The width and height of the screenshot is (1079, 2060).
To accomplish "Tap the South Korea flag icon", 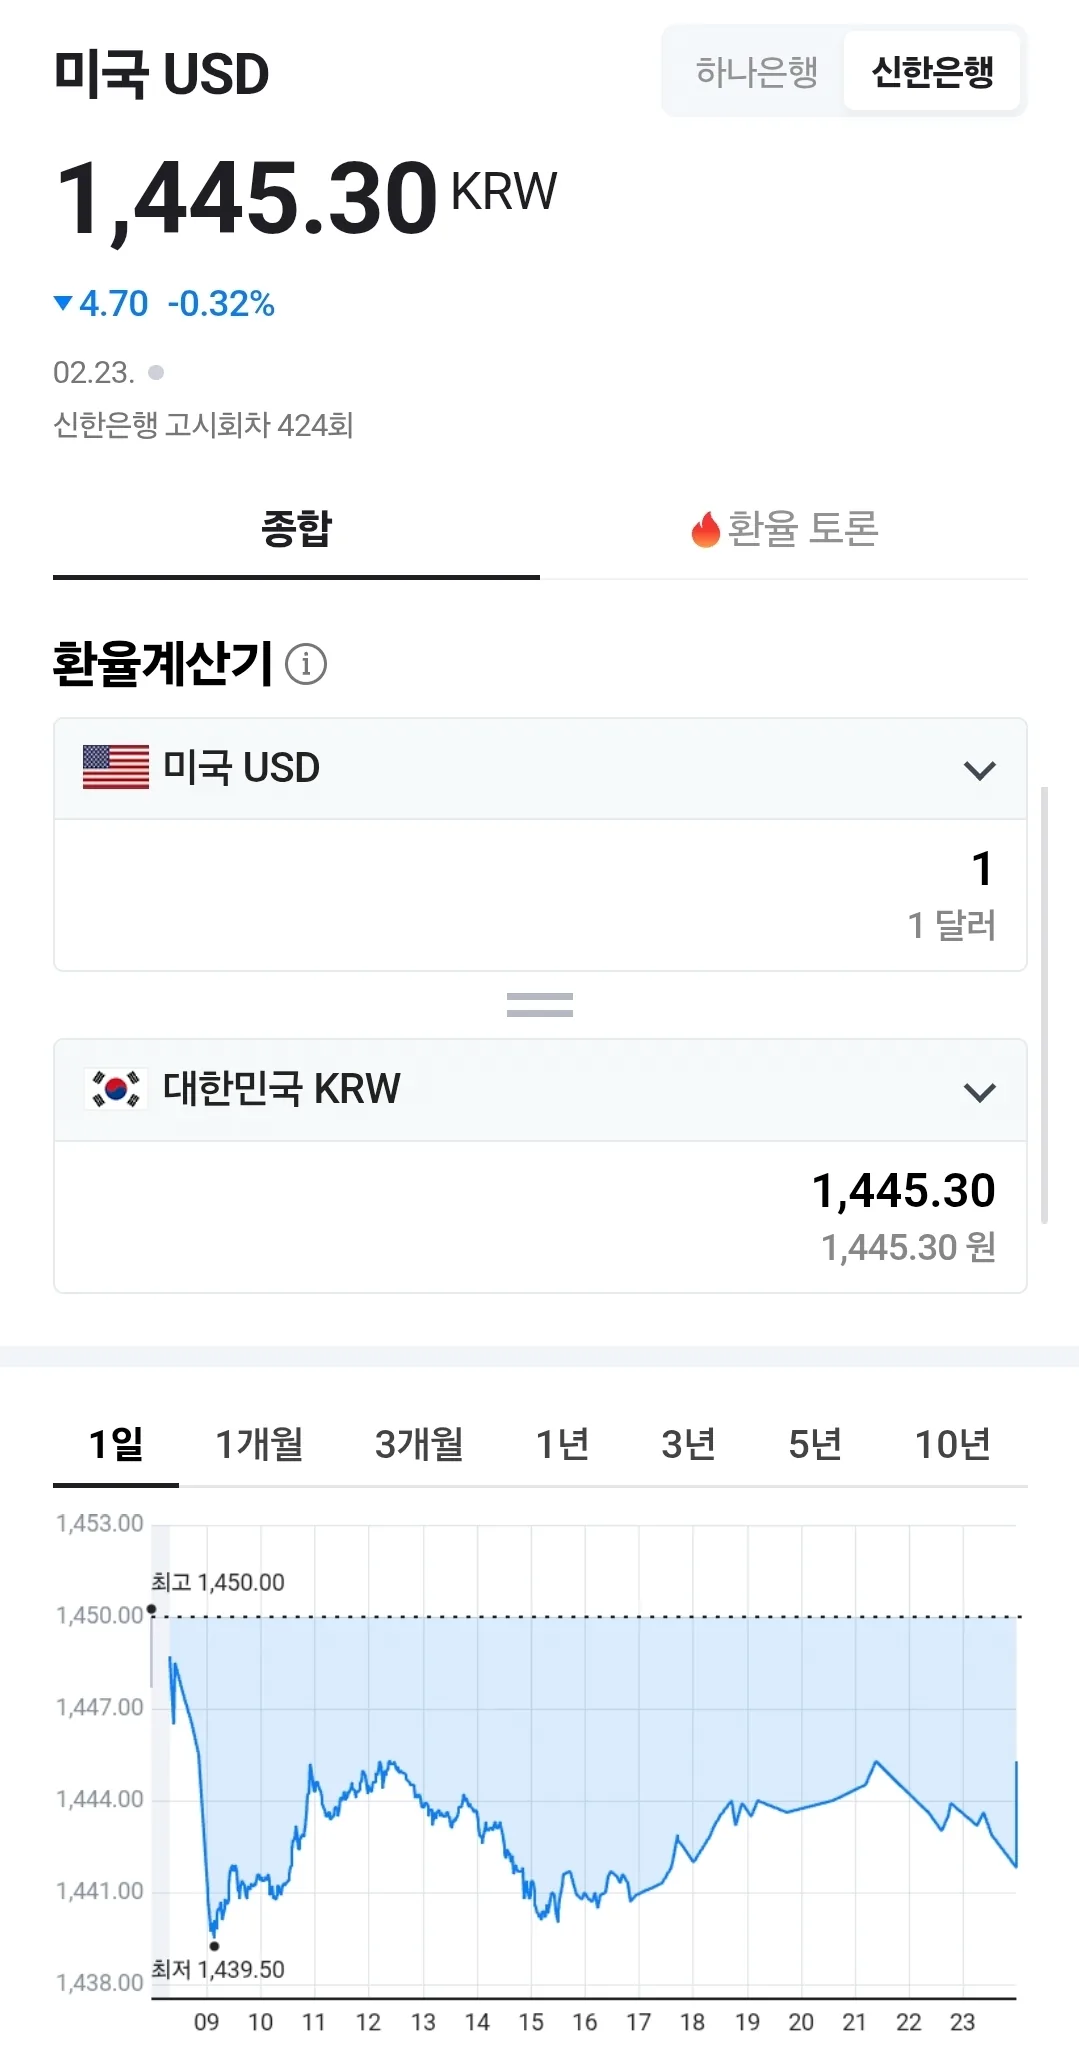I will (x=116, y=1088).
